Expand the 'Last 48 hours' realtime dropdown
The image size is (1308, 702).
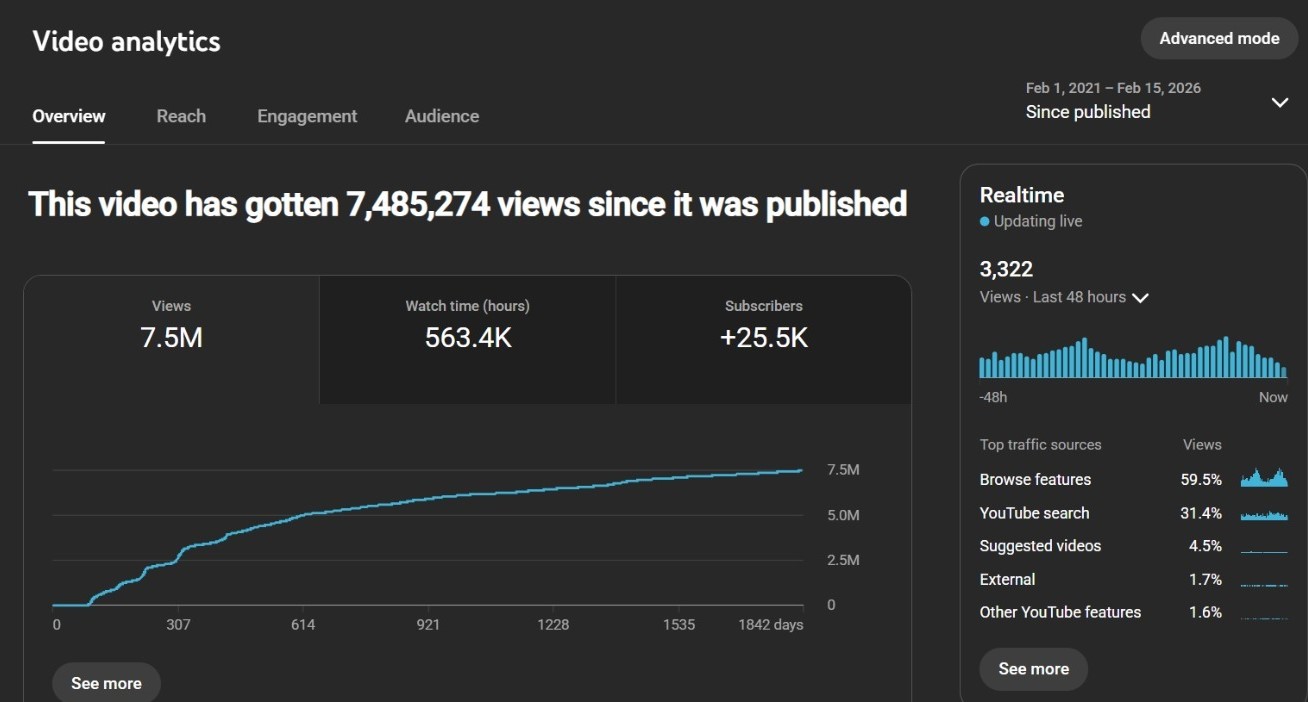click(1139, 298)
